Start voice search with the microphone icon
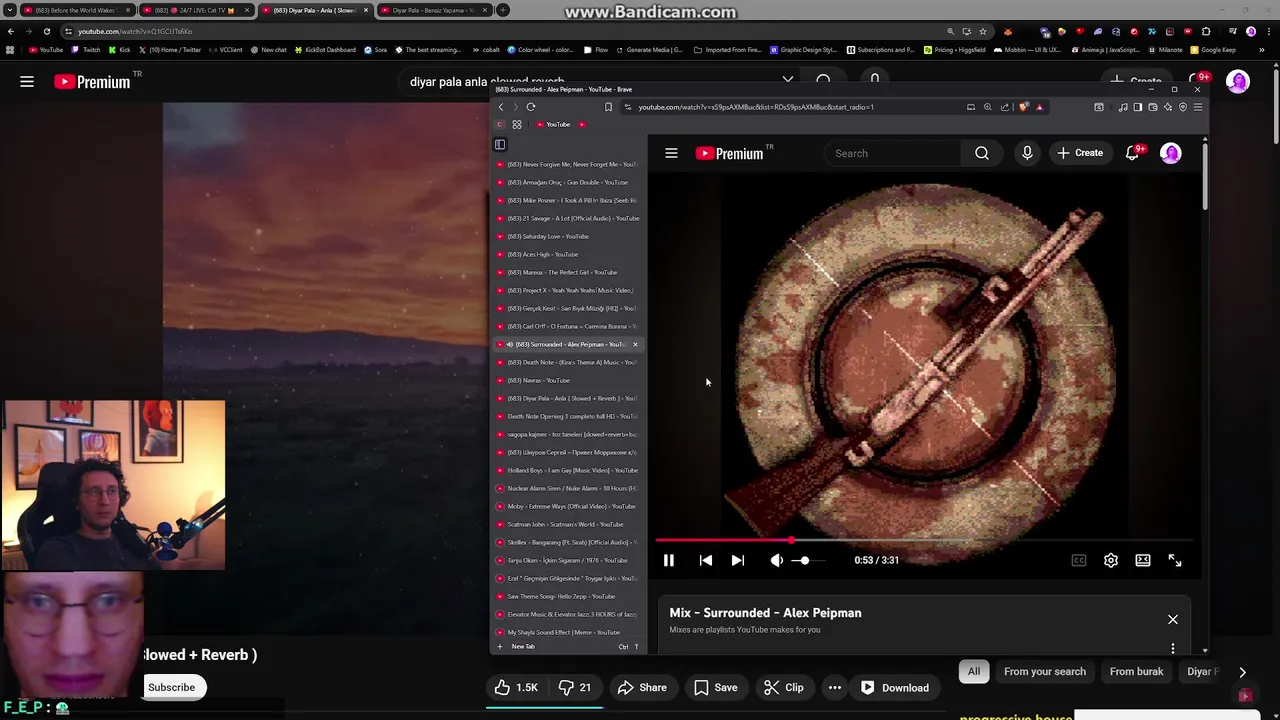Viewport: 1280px width, 720px height. click(x=1027, y=153)
